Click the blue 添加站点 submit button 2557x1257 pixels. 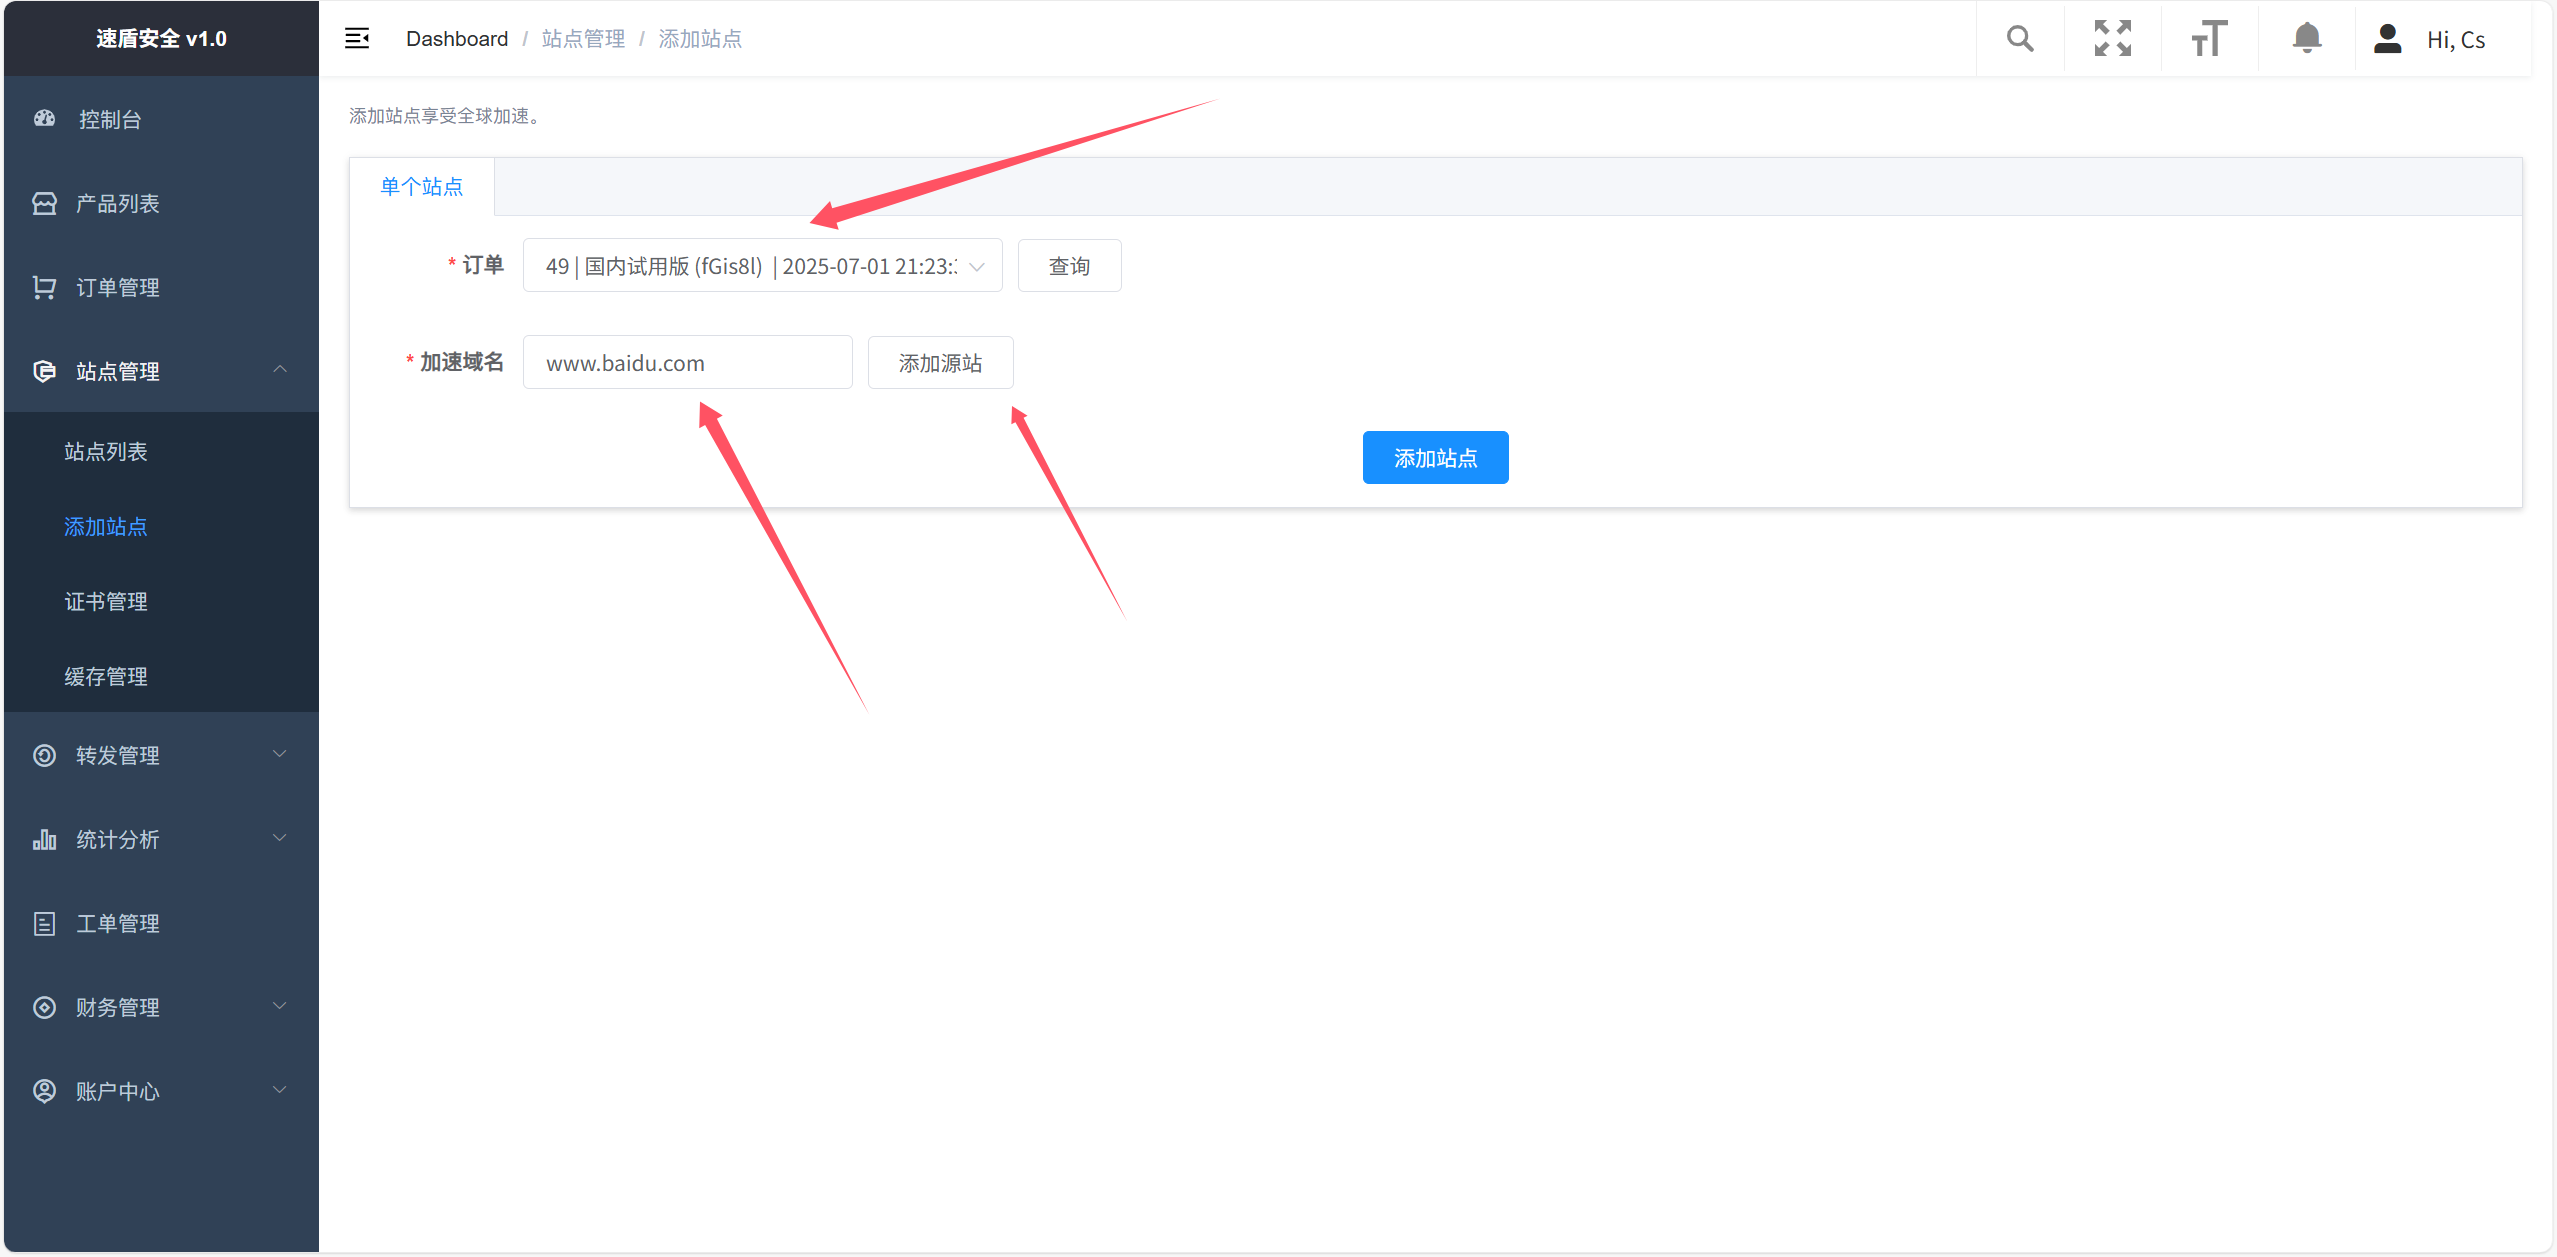[1435, 458]
